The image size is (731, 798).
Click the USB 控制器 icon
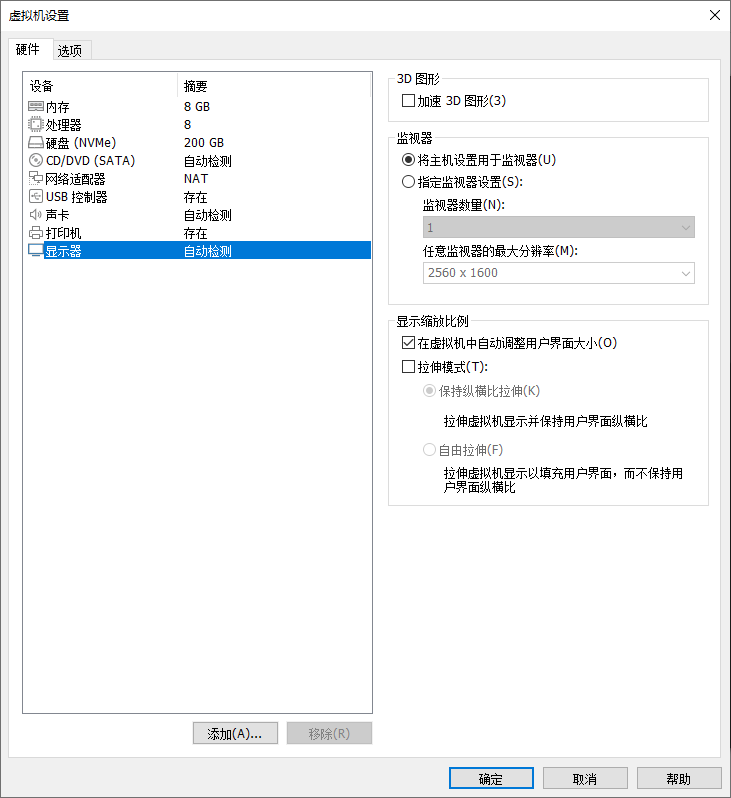tap(36, 196)
